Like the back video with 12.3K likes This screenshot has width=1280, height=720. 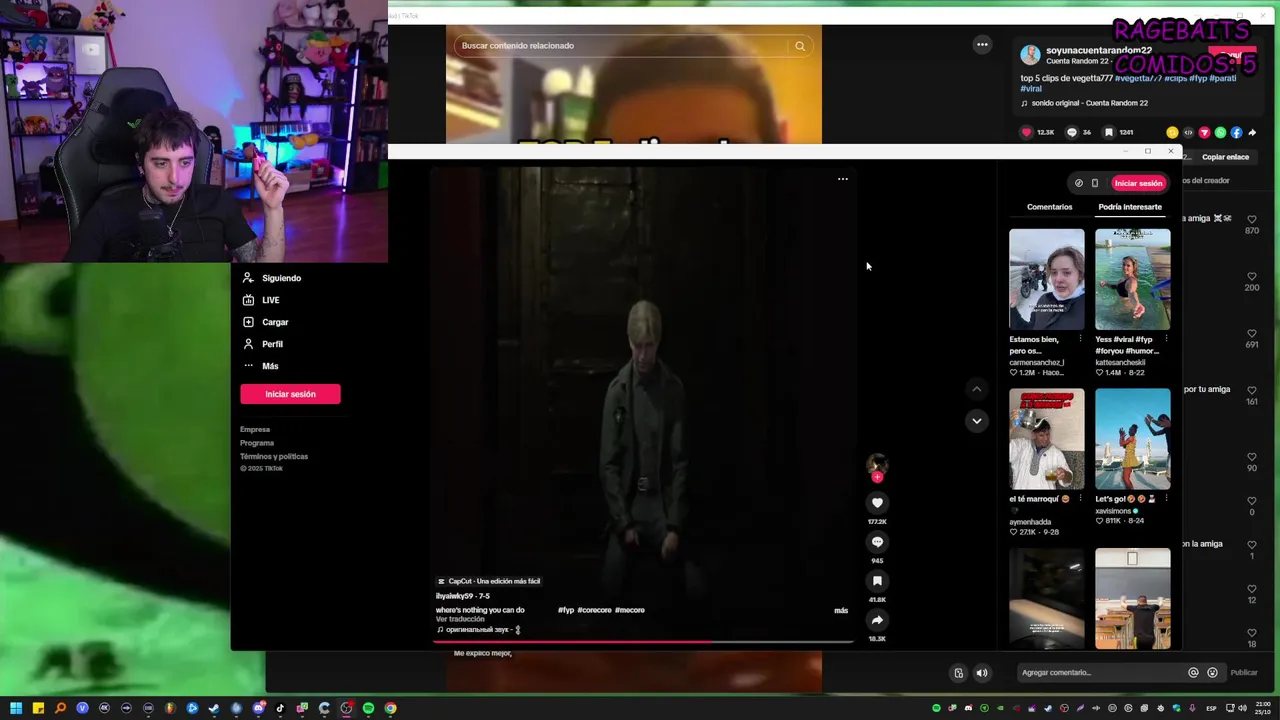[1026, 132]
